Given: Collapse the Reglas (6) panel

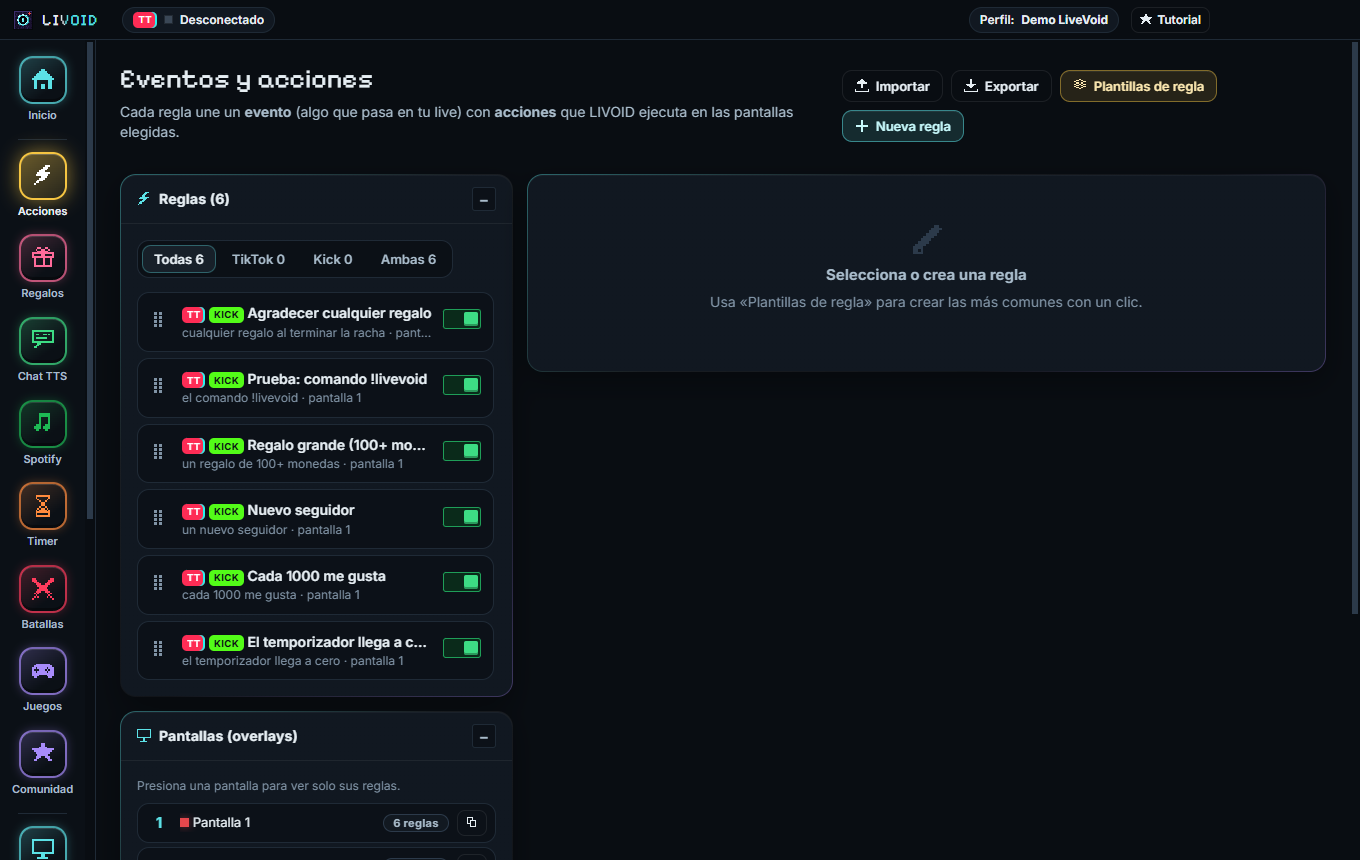Looking at the screenshot, I should point(484,199).
